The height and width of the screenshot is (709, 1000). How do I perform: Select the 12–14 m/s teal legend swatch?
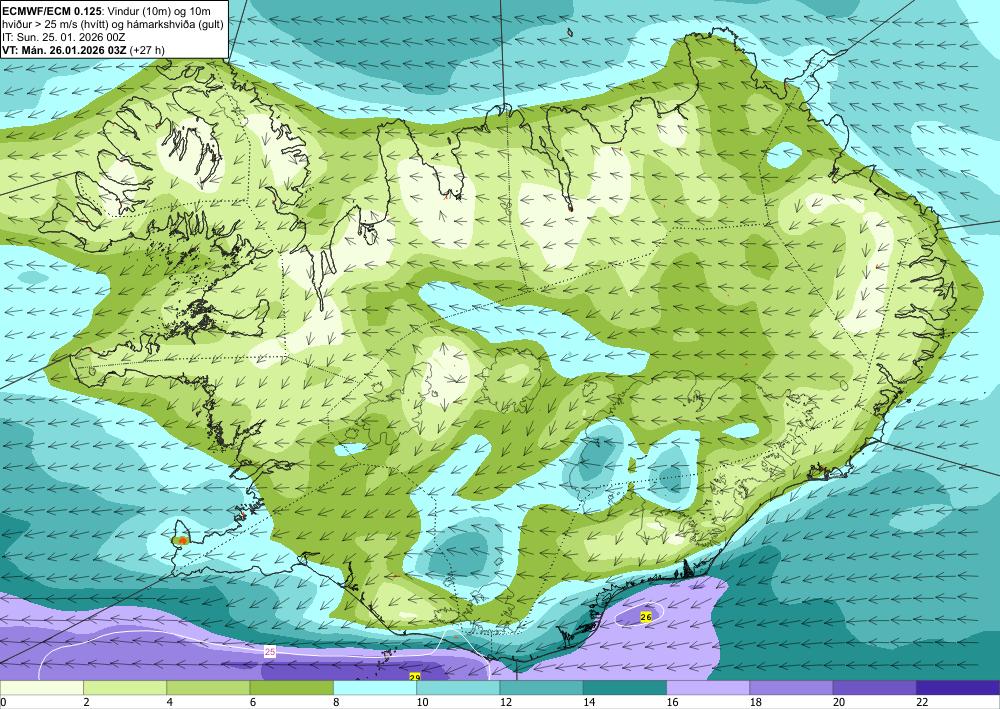(541, 688)
